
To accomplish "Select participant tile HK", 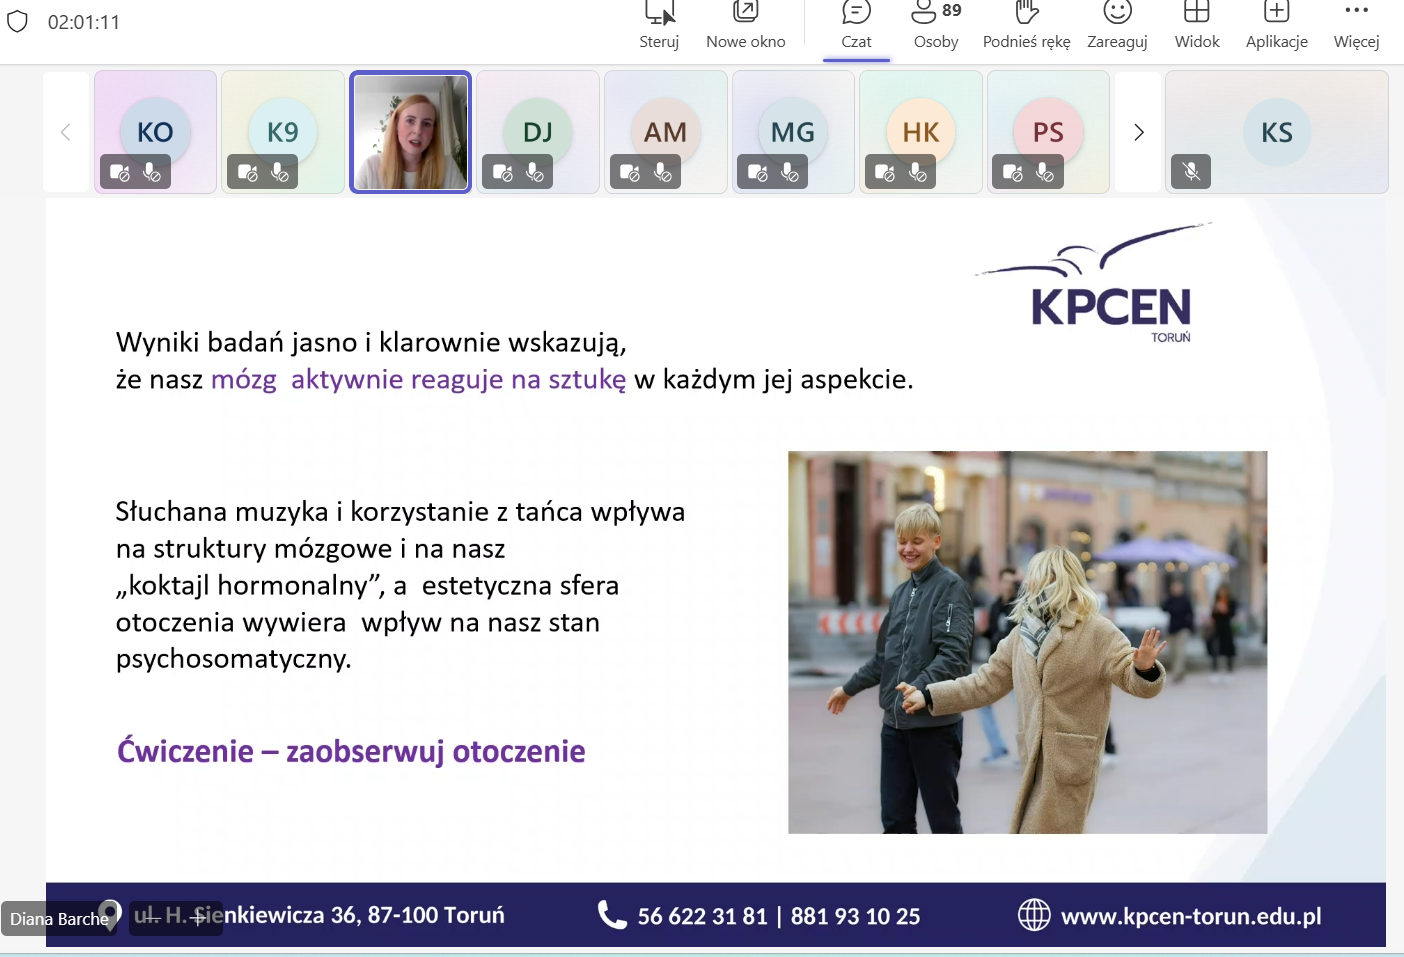I will [x=921, y=132].
